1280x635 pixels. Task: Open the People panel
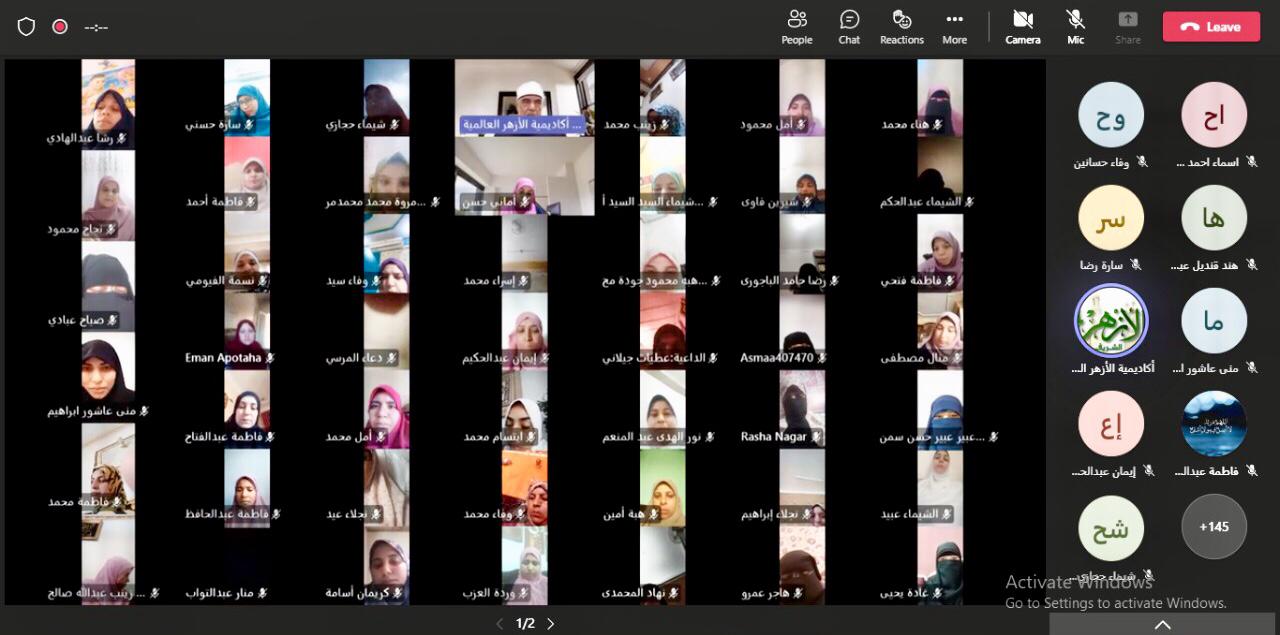click(796, 27)
